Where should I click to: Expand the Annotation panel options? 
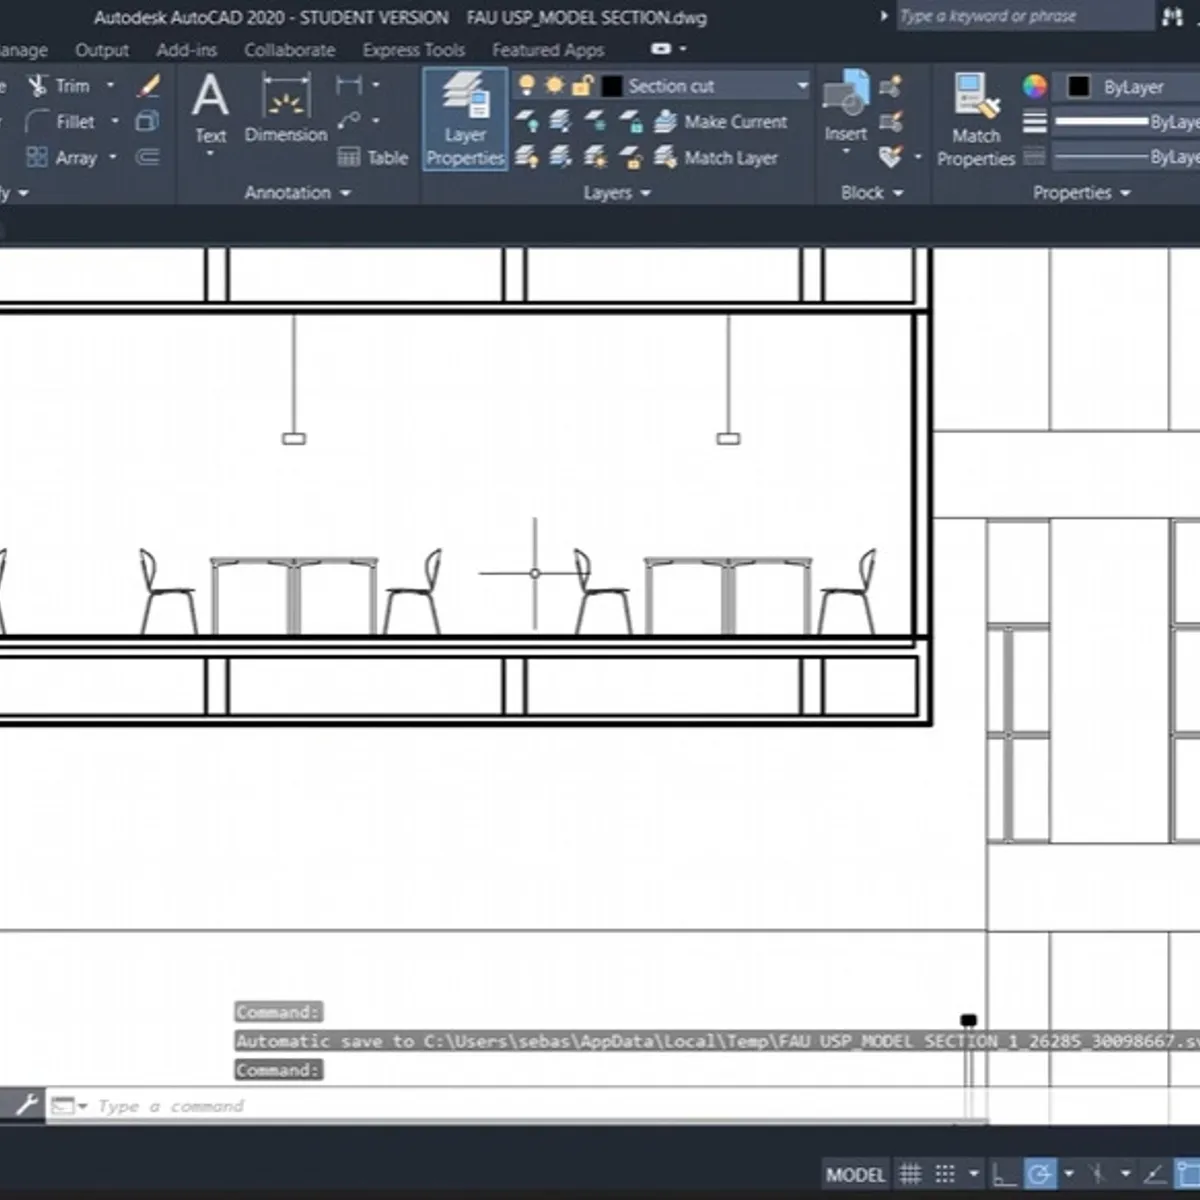click(x=344, y=192)
